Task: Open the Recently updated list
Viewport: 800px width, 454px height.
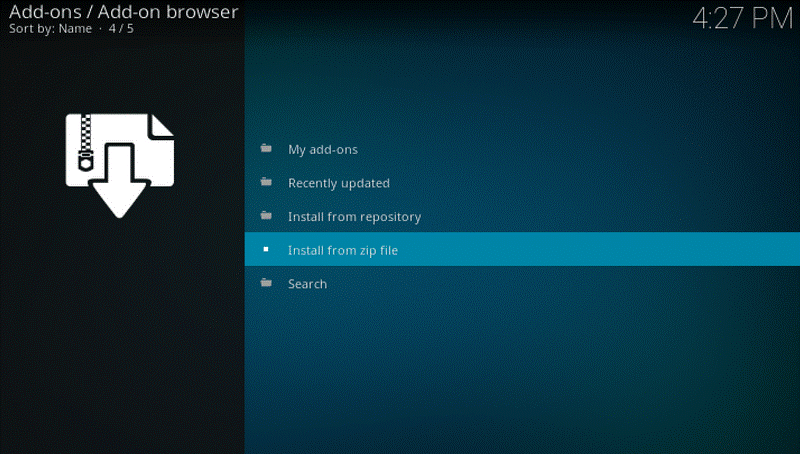Action: (x=338, y=183)
